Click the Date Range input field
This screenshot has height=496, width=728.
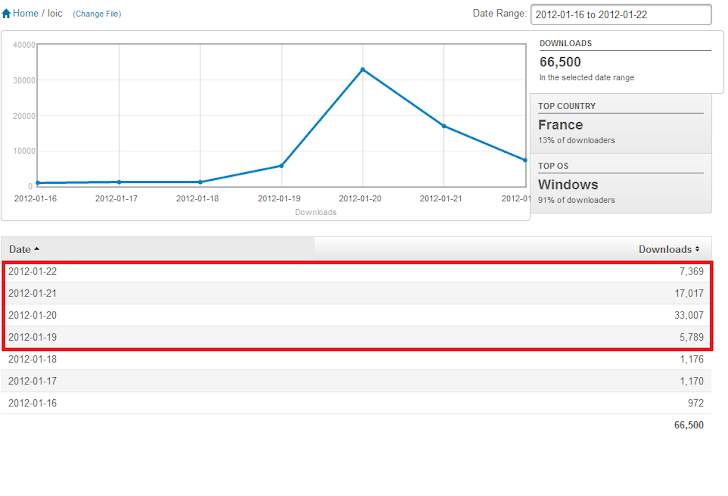(x=620, y=15)
